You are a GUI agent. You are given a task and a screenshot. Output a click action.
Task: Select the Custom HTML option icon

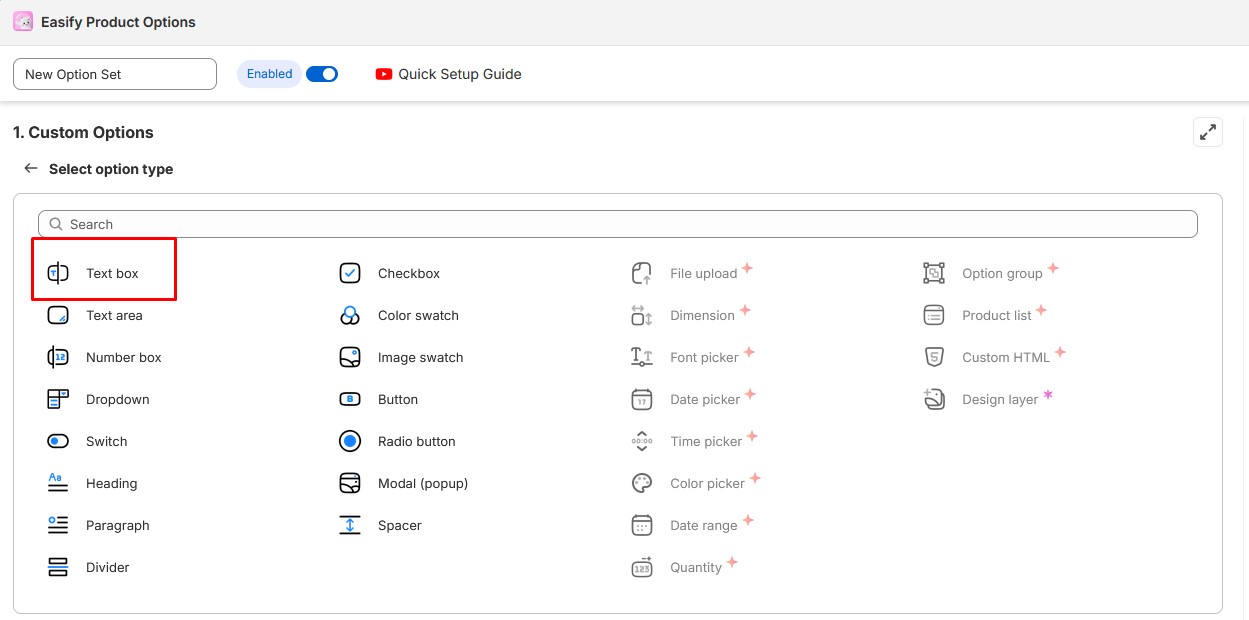pyautogui.click(x=933, y=357)
